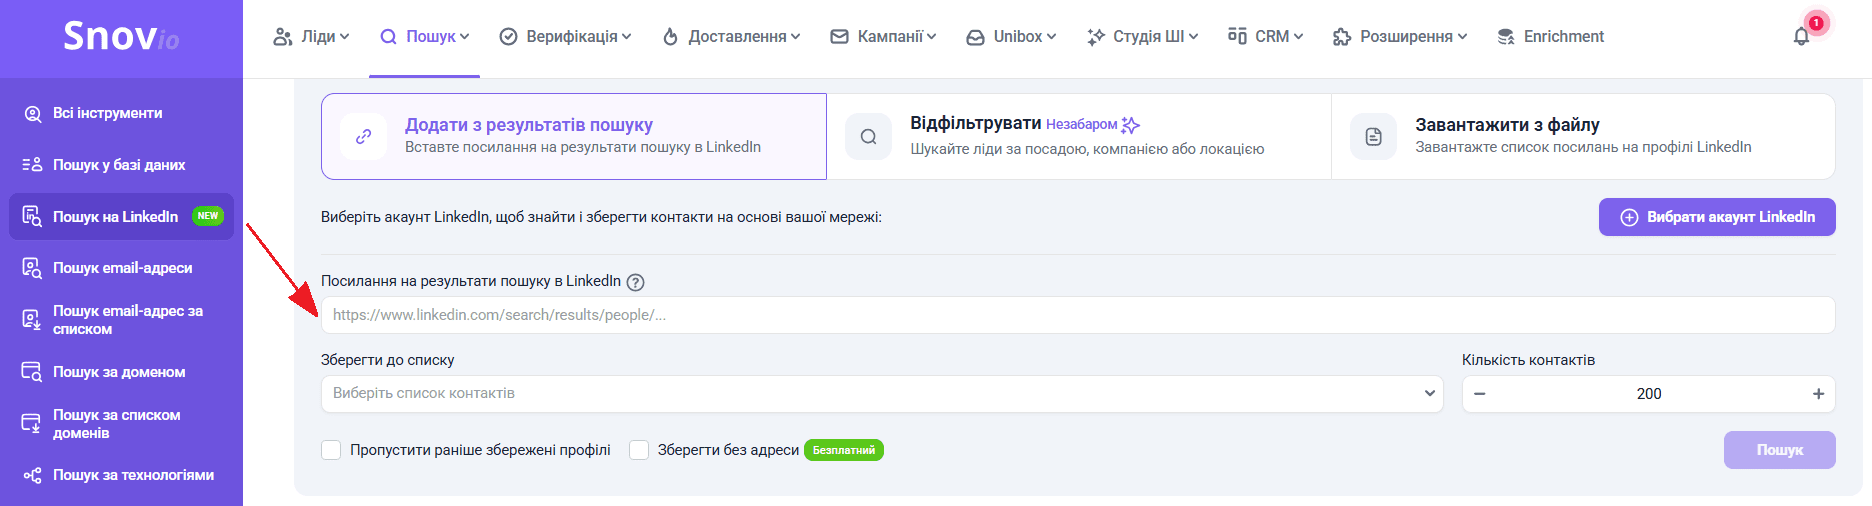
Task: Click the green Безплатний badge
Action: tap(844, 450)
